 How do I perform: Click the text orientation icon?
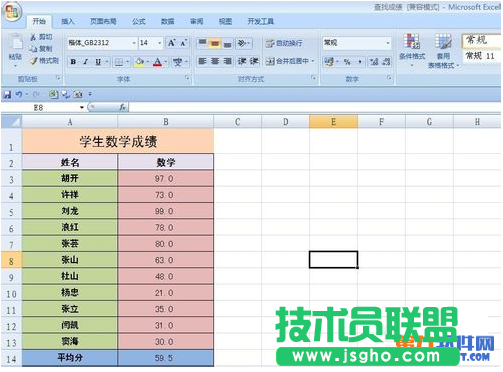[242, 43]
